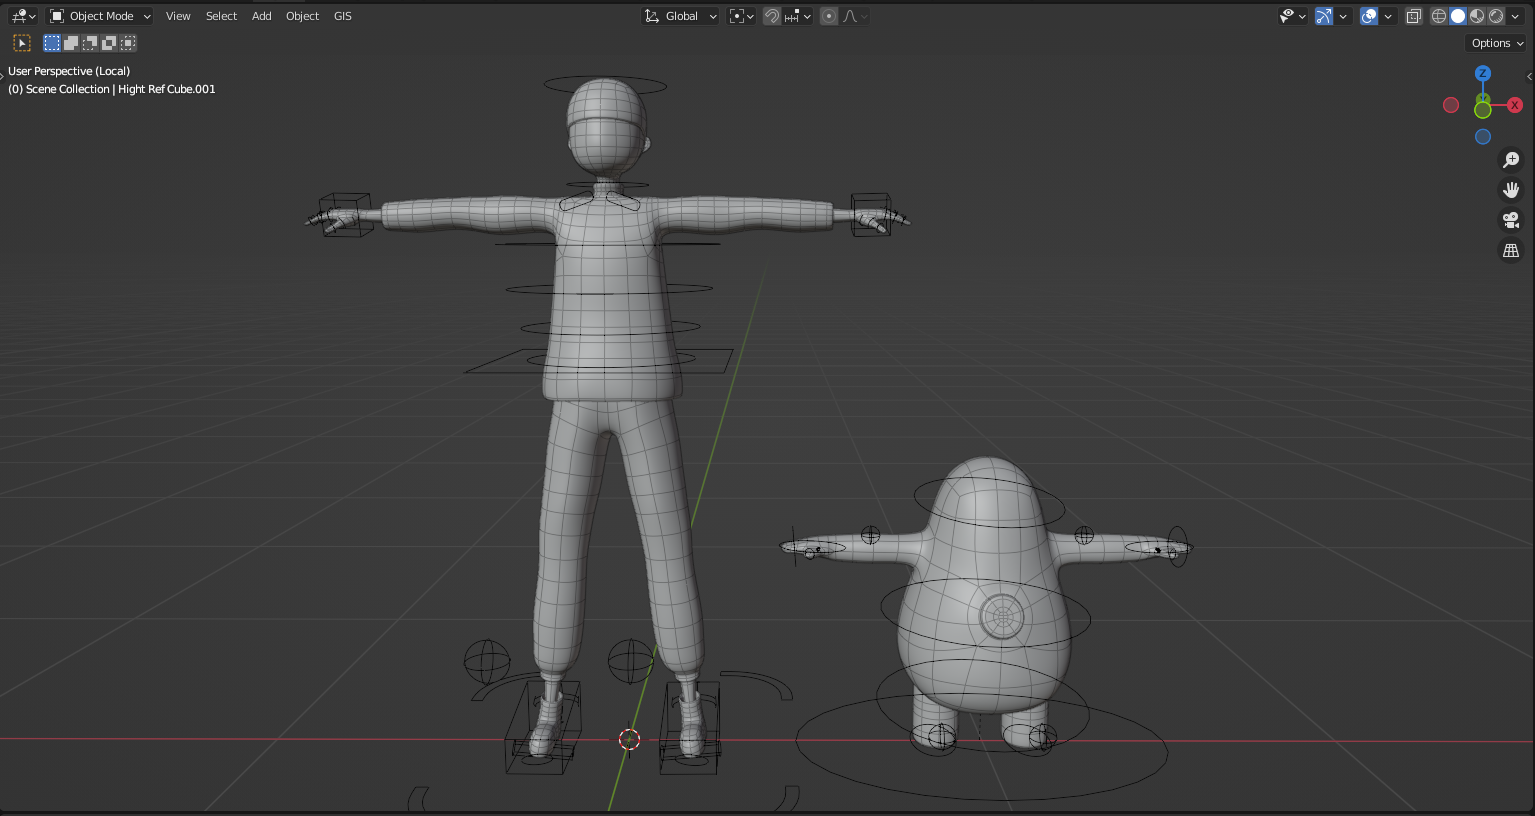Expand the toolbar arrow at left edge

tap(3, 76)
